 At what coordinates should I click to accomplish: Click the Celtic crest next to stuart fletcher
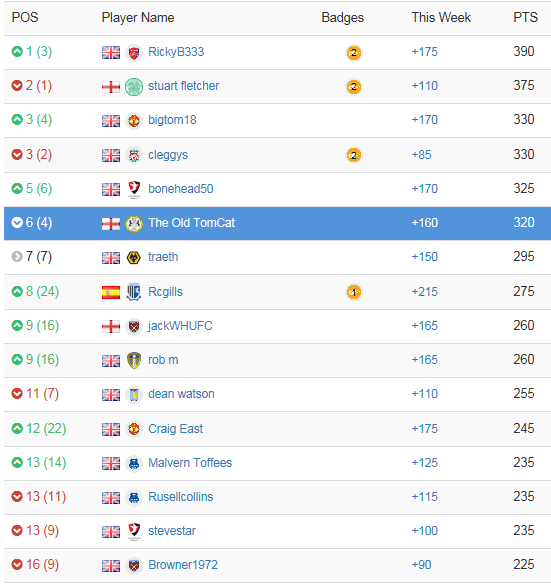point(134,87)
